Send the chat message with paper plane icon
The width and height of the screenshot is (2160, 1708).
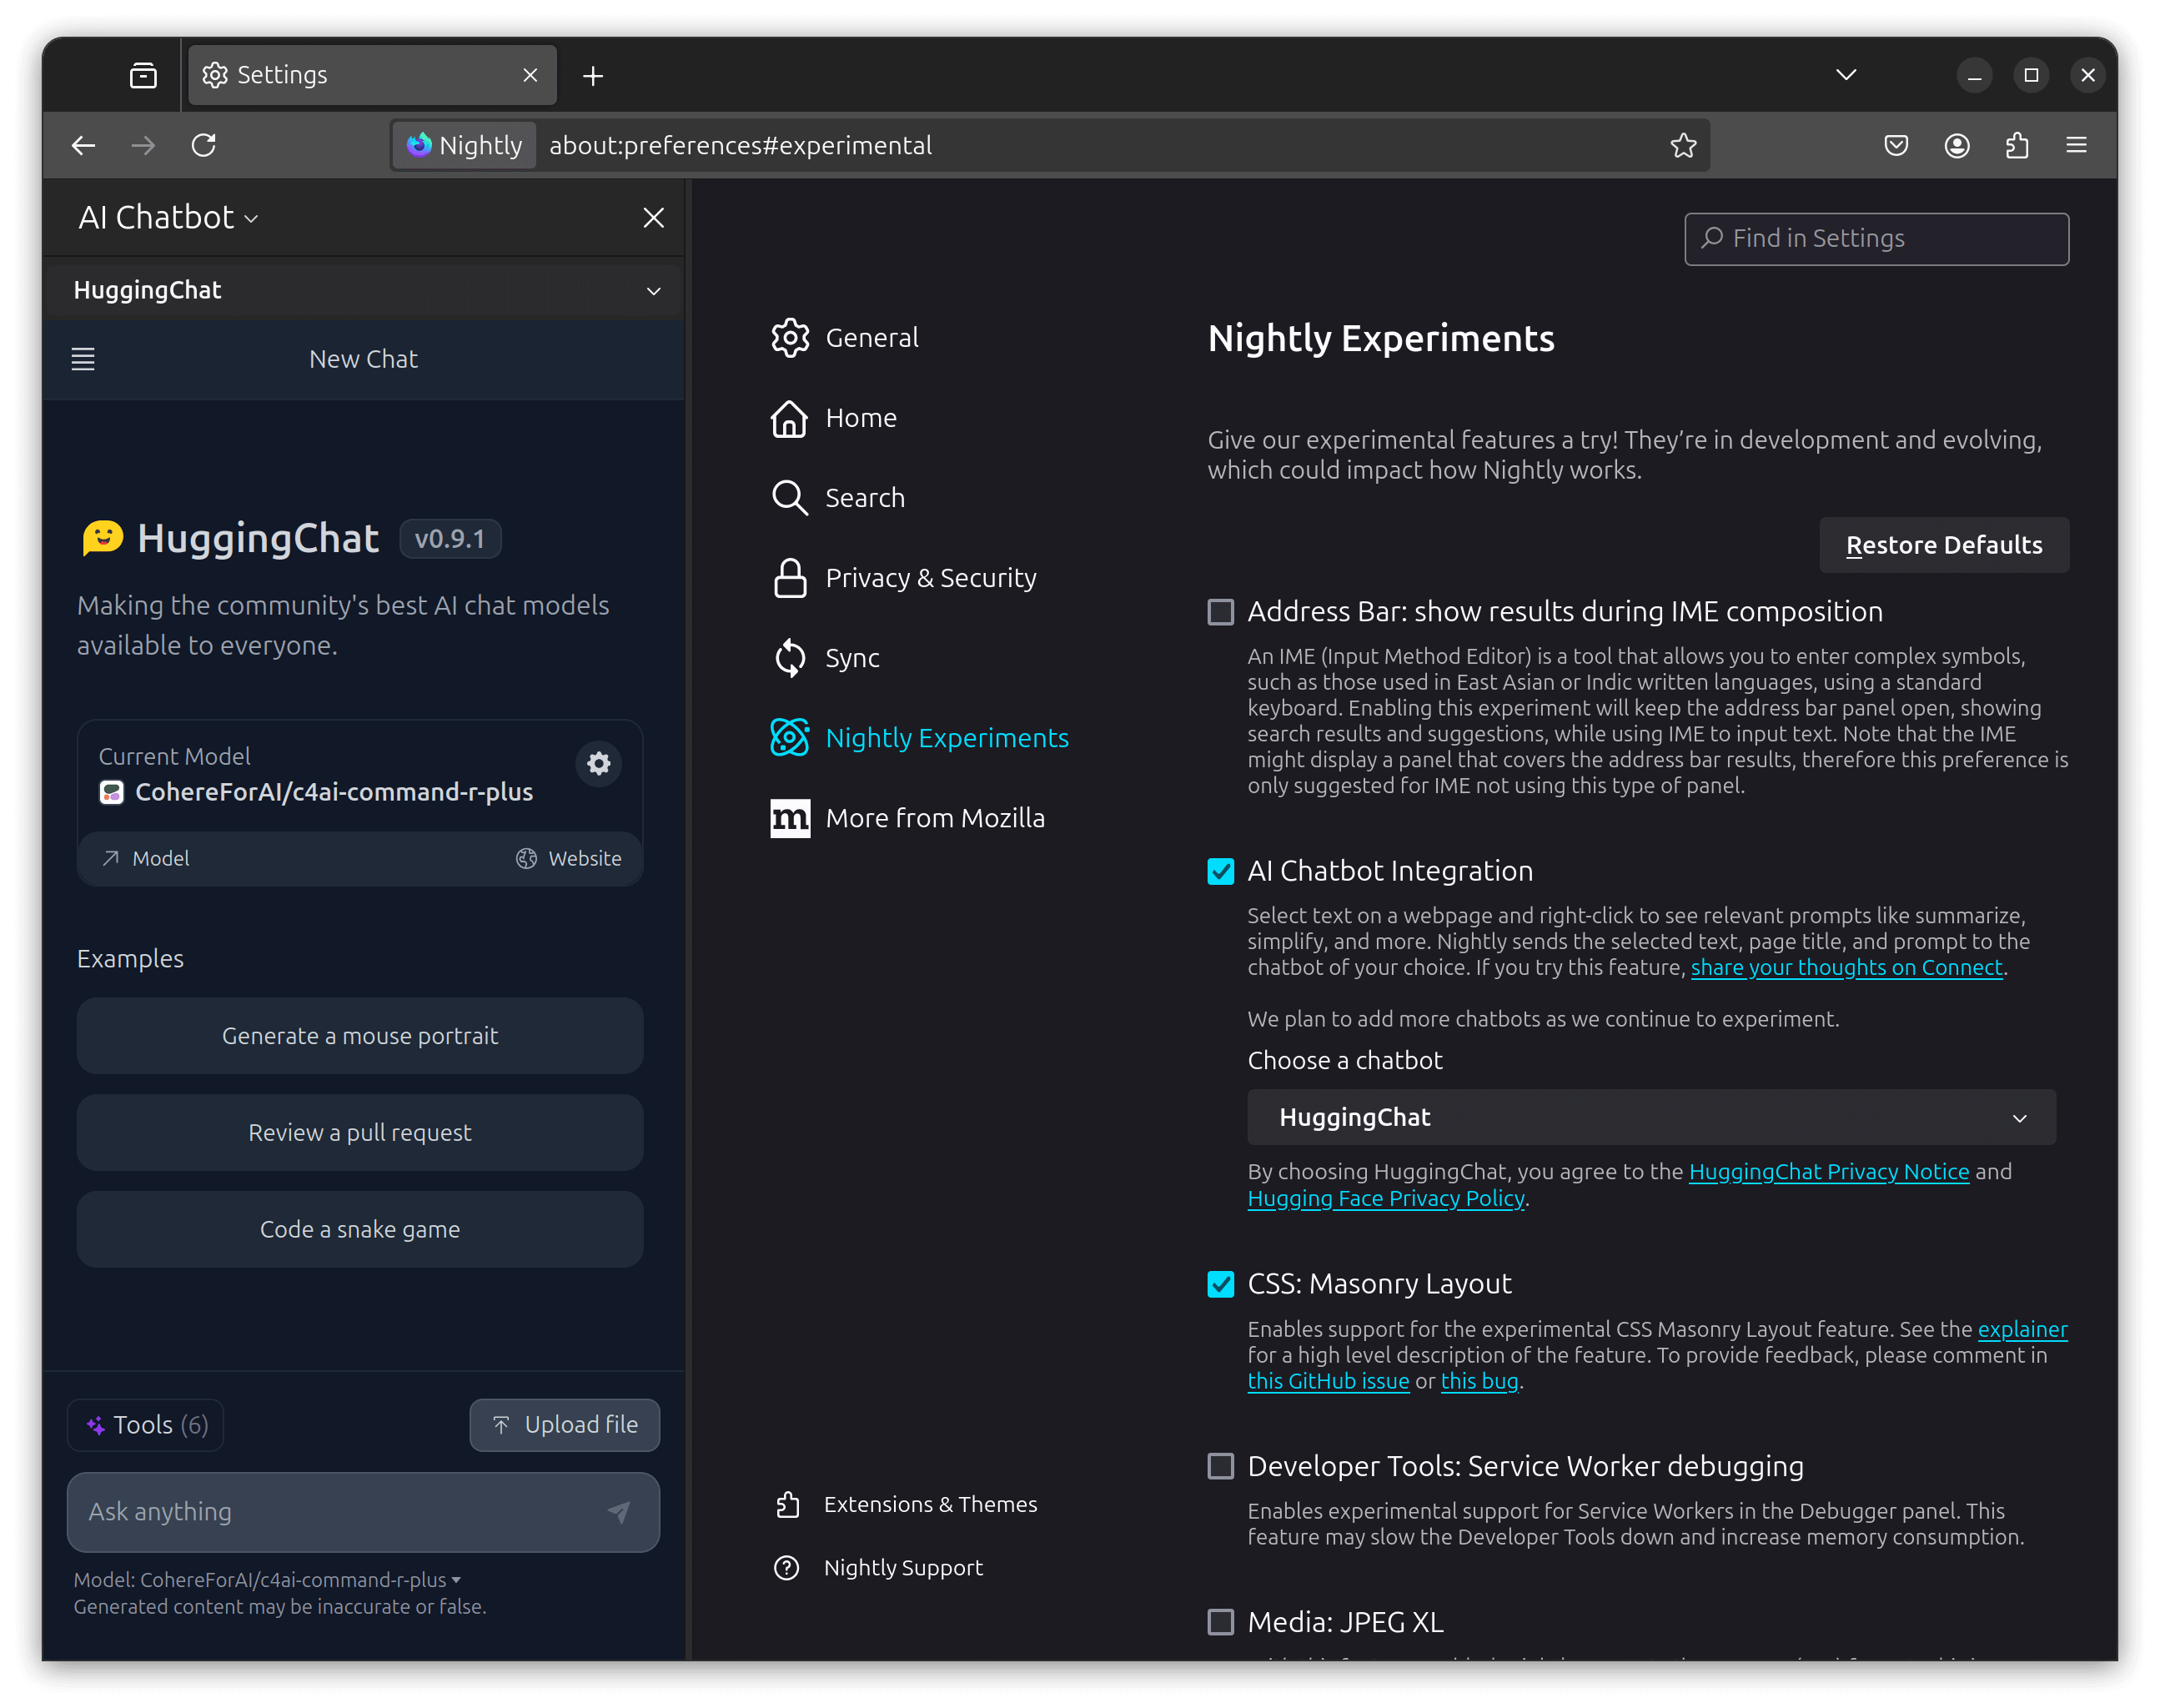[620, 1512]
